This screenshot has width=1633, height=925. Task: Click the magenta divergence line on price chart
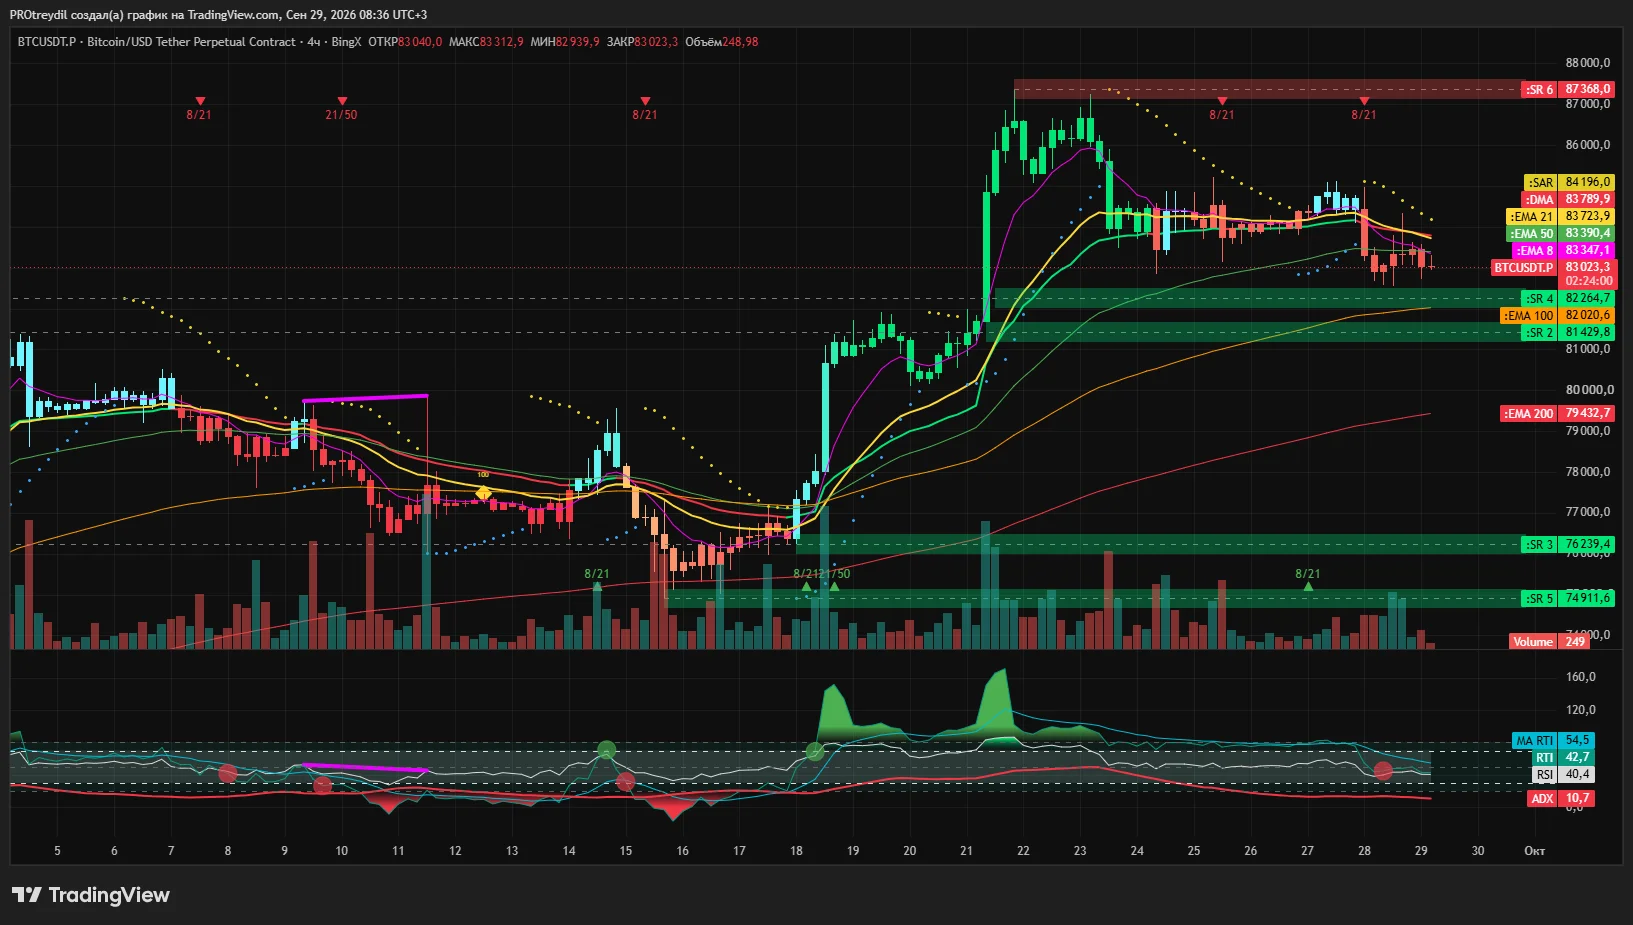[x=365, y=398]
